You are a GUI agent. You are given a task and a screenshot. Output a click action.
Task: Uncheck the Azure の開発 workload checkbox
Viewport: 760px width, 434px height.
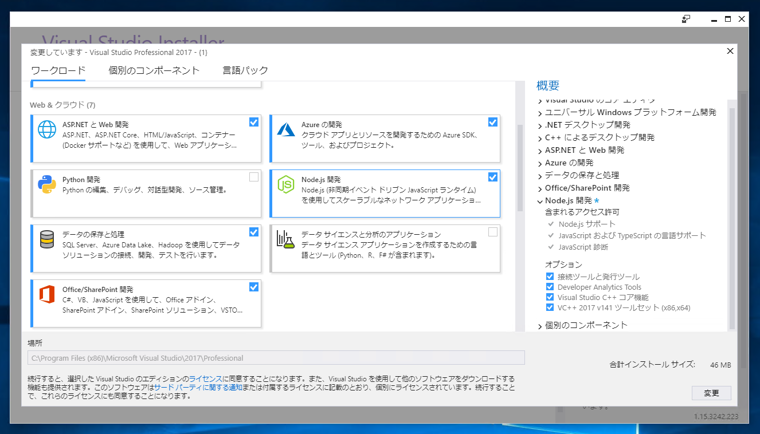pyautogui.click(x=493, y=122)
